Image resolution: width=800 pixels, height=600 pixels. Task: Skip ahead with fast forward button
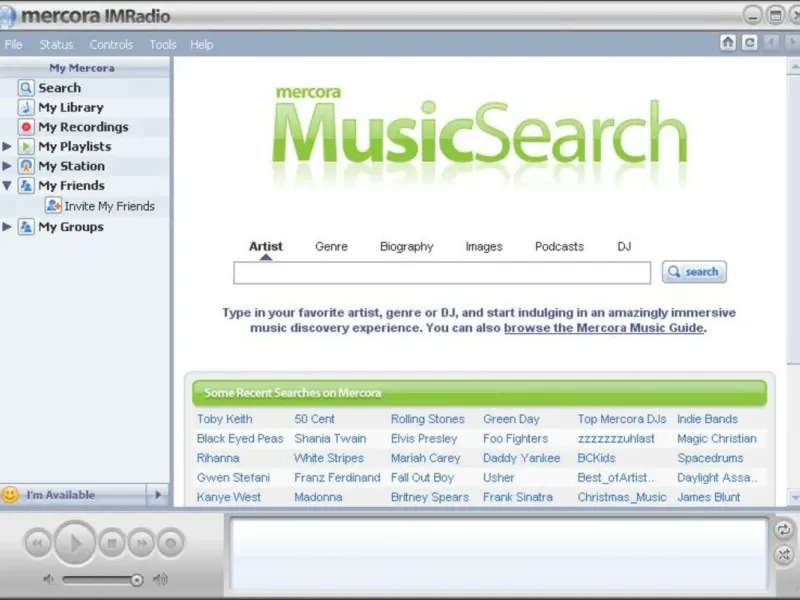pyautogui.click(x=141, y=543)
